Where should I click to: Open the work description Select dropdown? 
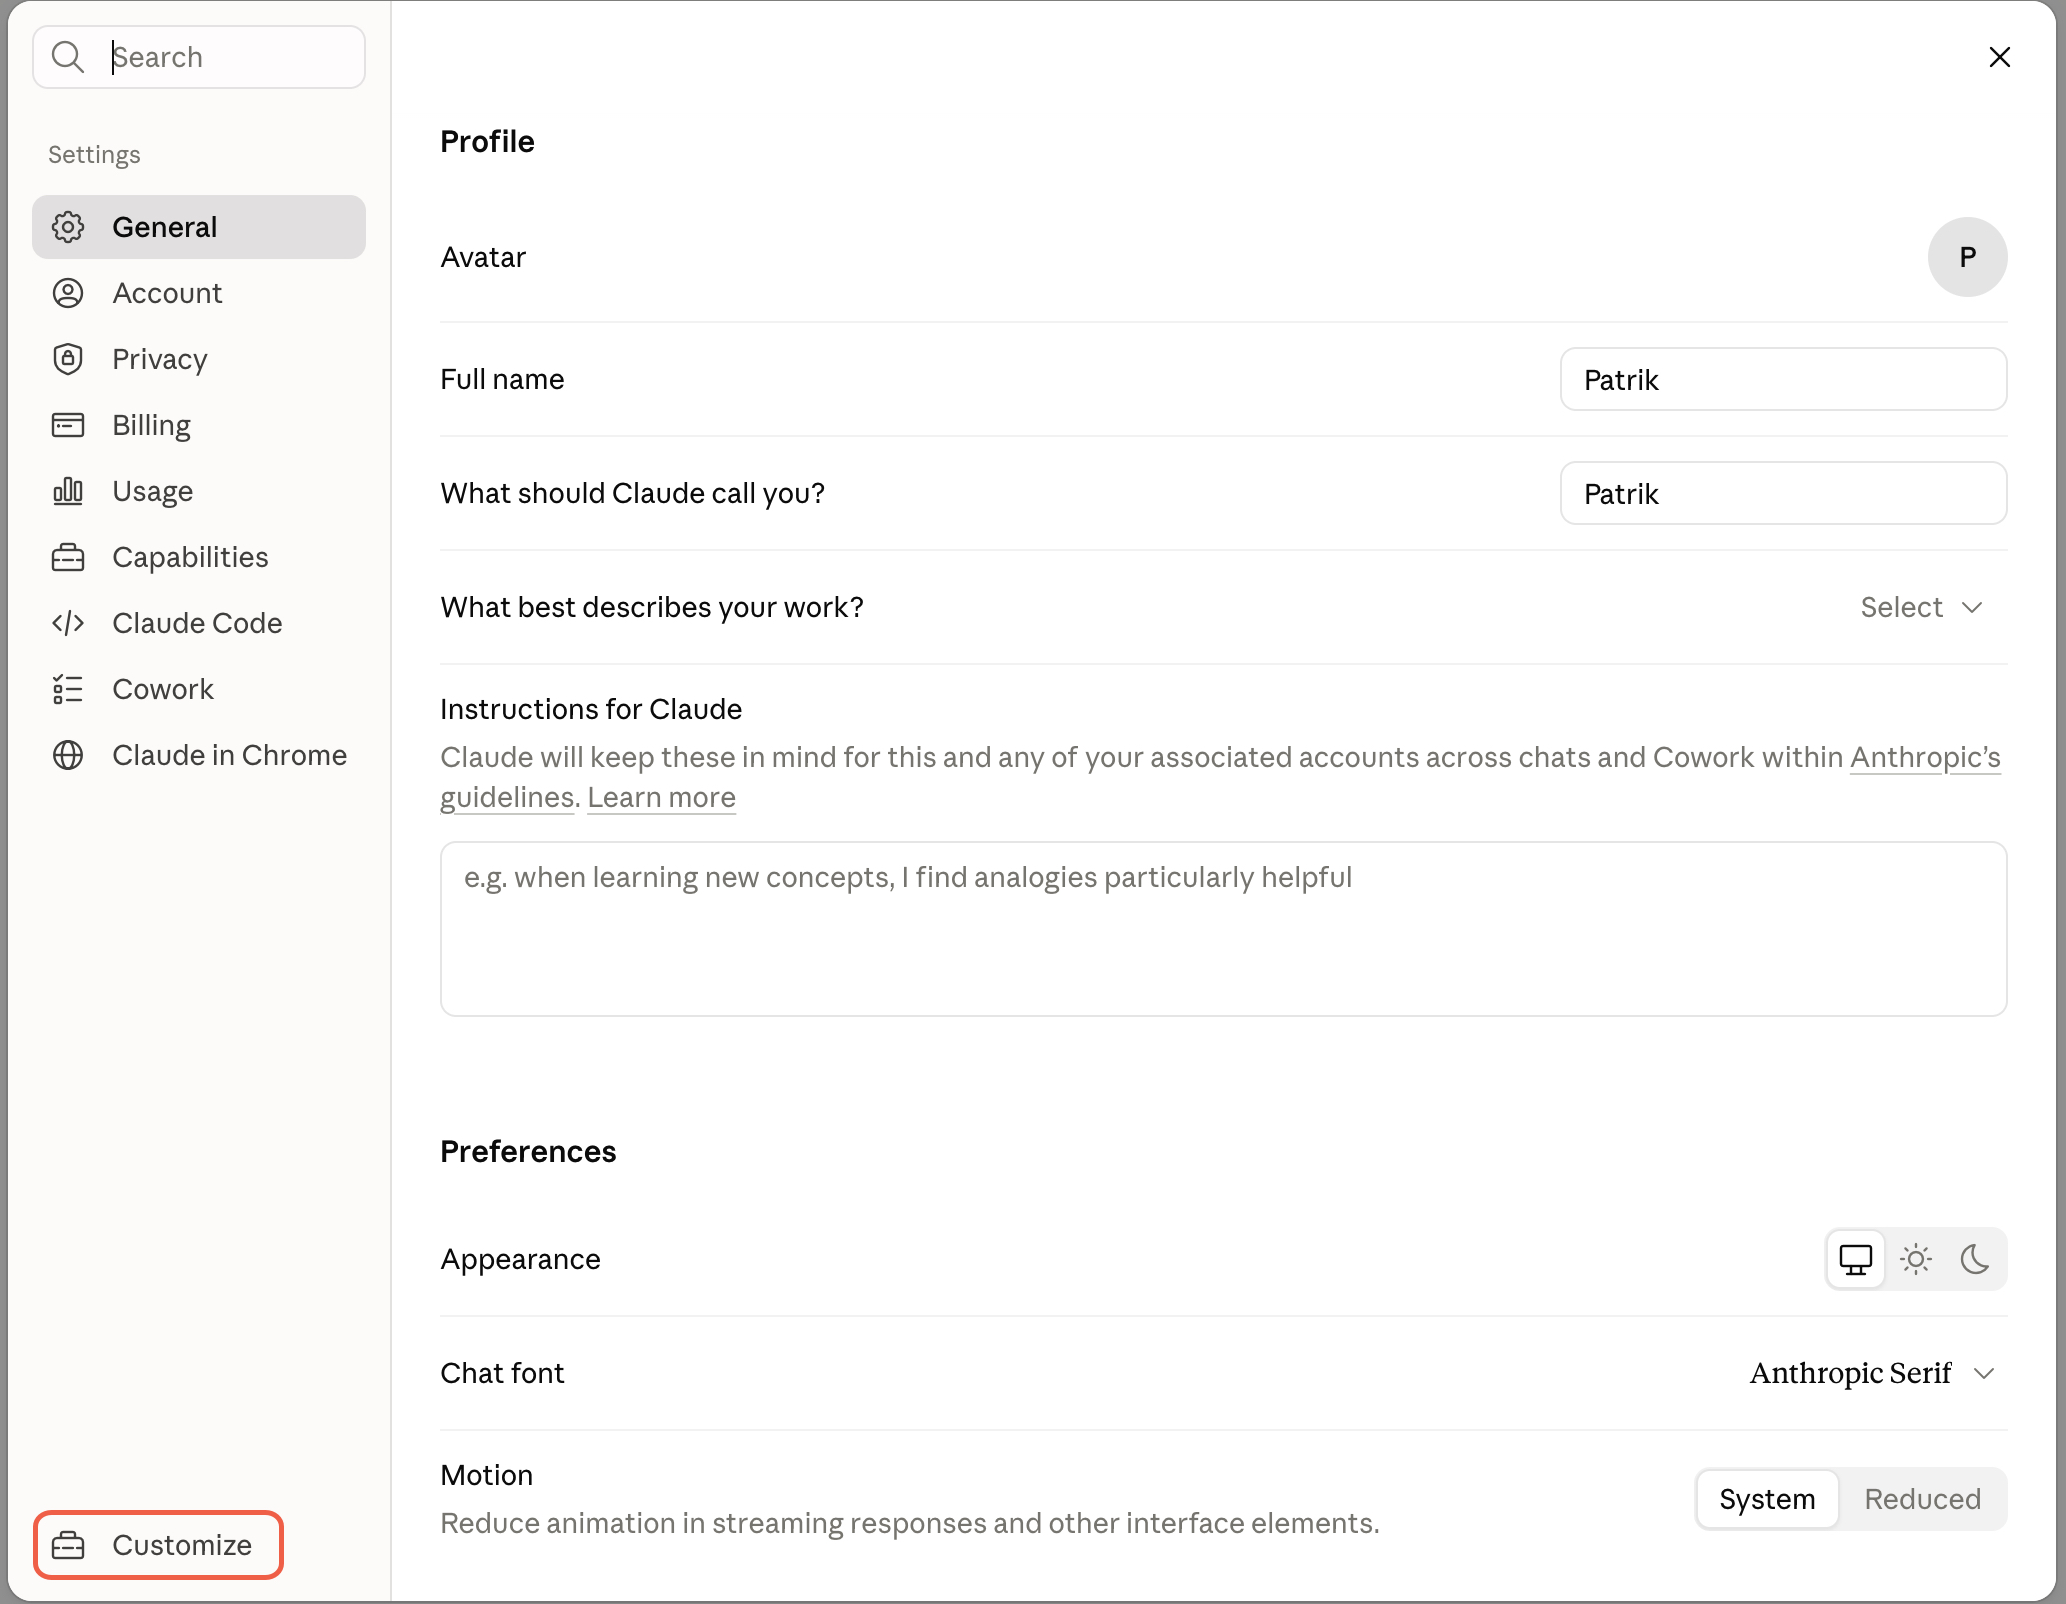click(x=1921, y=607)
